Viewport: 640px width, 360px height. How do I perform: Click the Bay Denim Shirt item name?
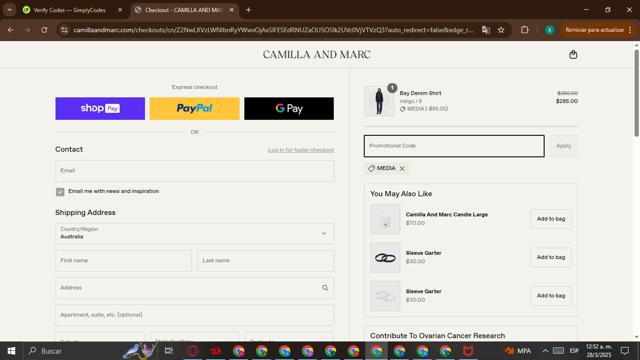[420, 93]
